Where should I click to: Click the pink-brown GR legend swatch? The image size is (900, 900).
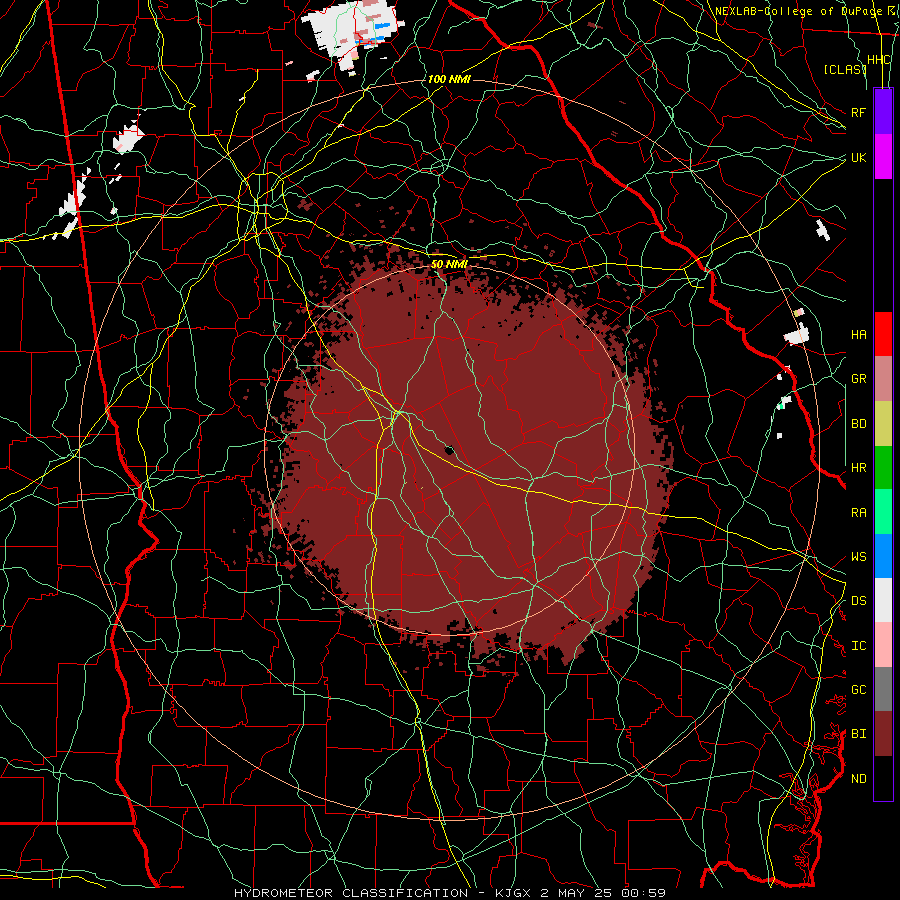[883, 379]
